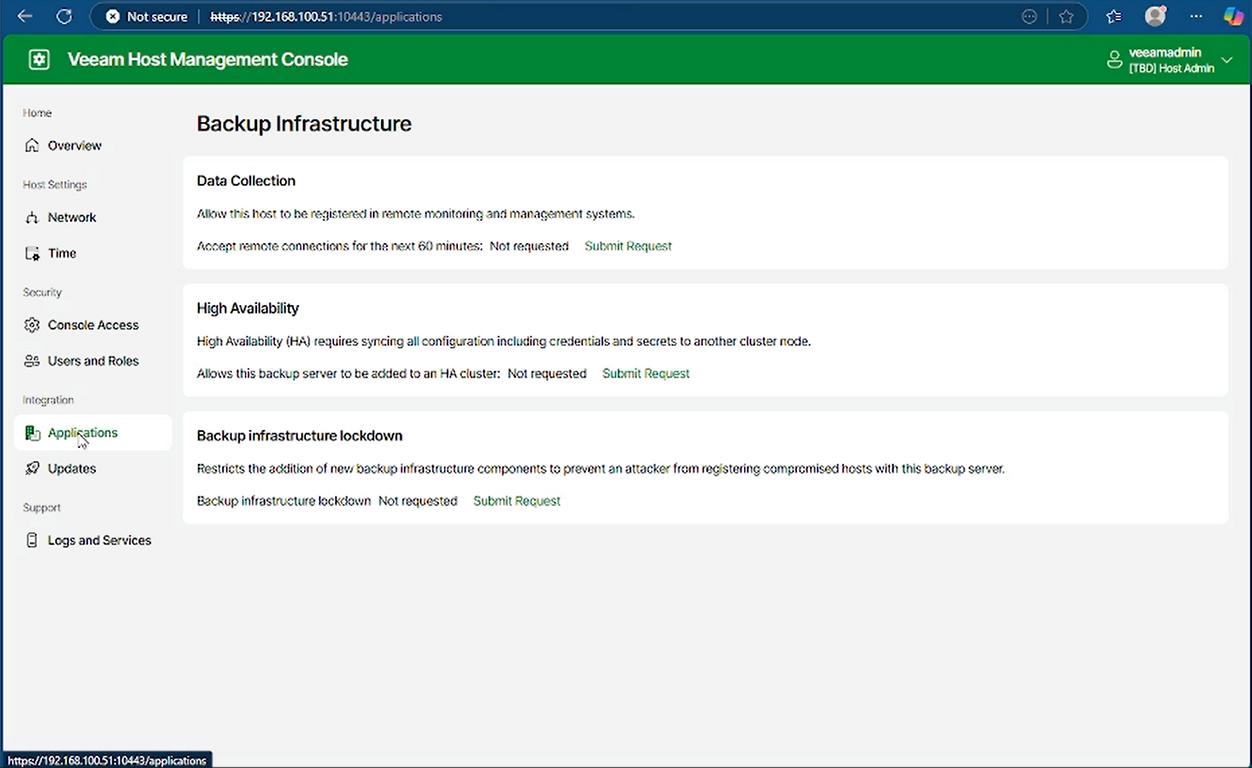The image size is (1252, 768).
Task: Submit Request for Backup infrastructure lockdown
Action: point(517,501)
